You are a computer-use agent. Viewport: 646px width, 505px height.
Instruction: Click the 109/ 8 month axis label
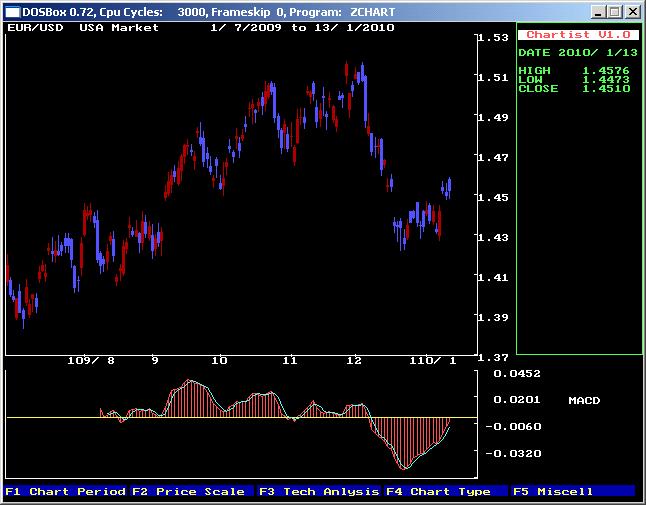tap(91, 361)
